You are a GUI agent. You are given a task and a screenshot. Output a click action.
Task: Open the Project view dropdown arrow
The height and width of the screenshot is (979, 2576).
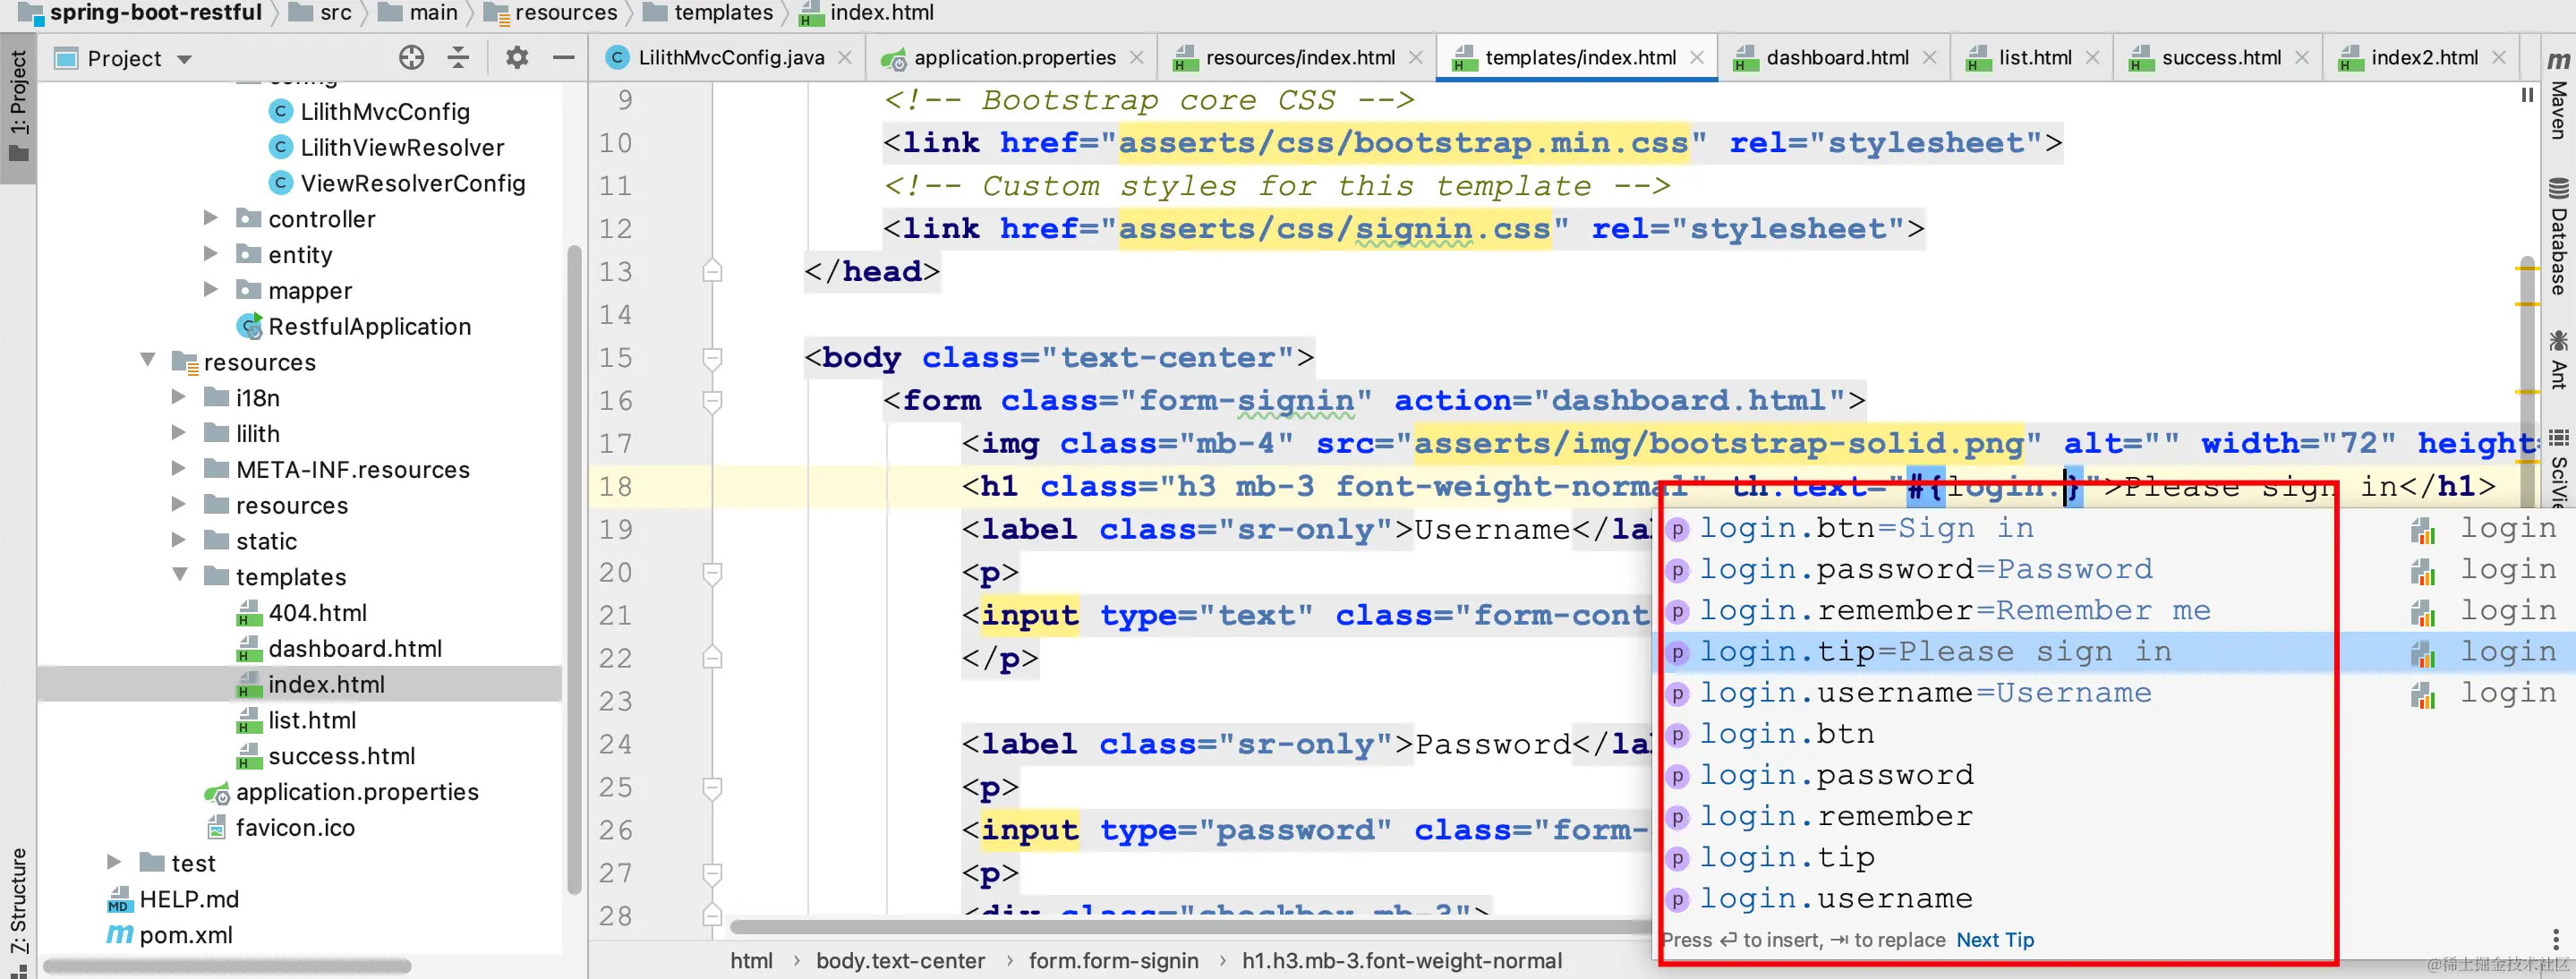[185, 59]
